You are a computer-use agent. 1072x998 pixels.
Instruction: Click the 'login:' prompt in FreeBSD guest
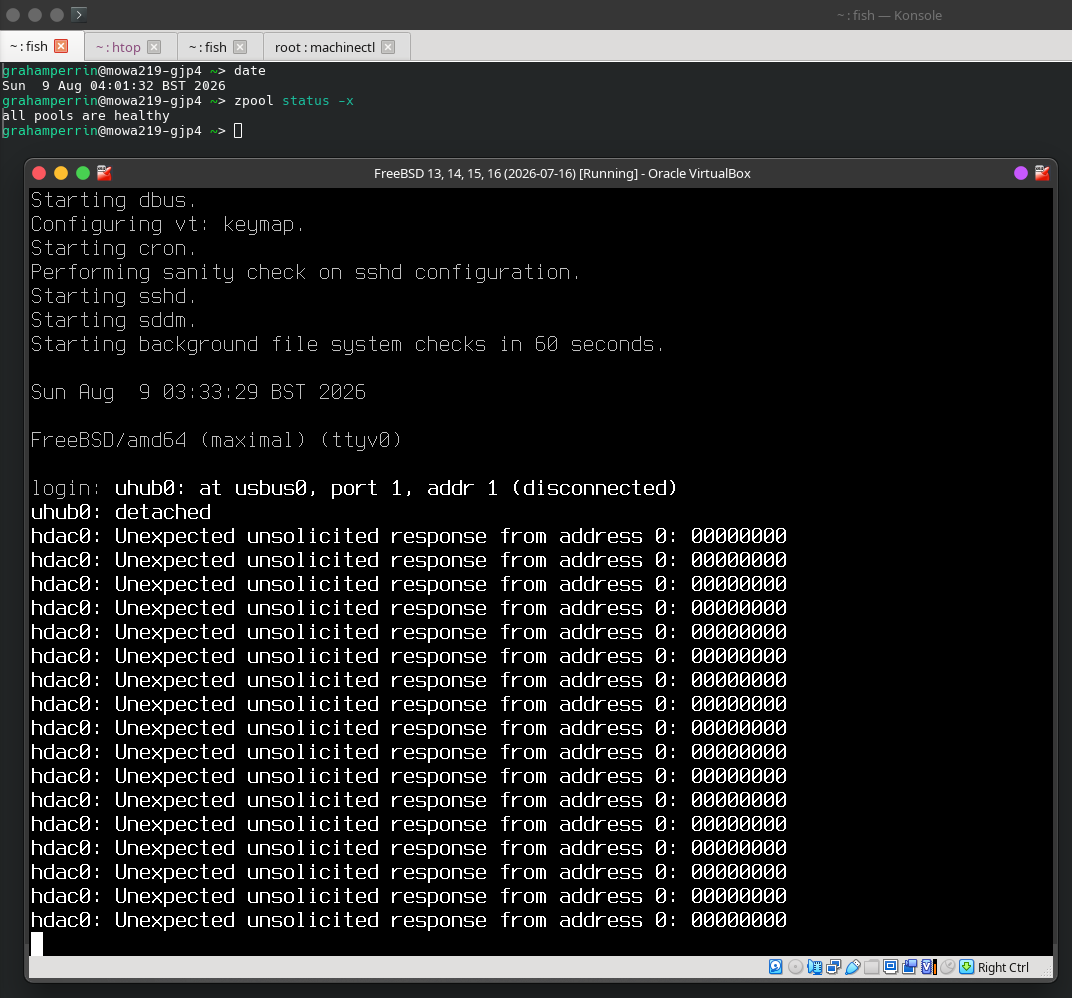66,488
